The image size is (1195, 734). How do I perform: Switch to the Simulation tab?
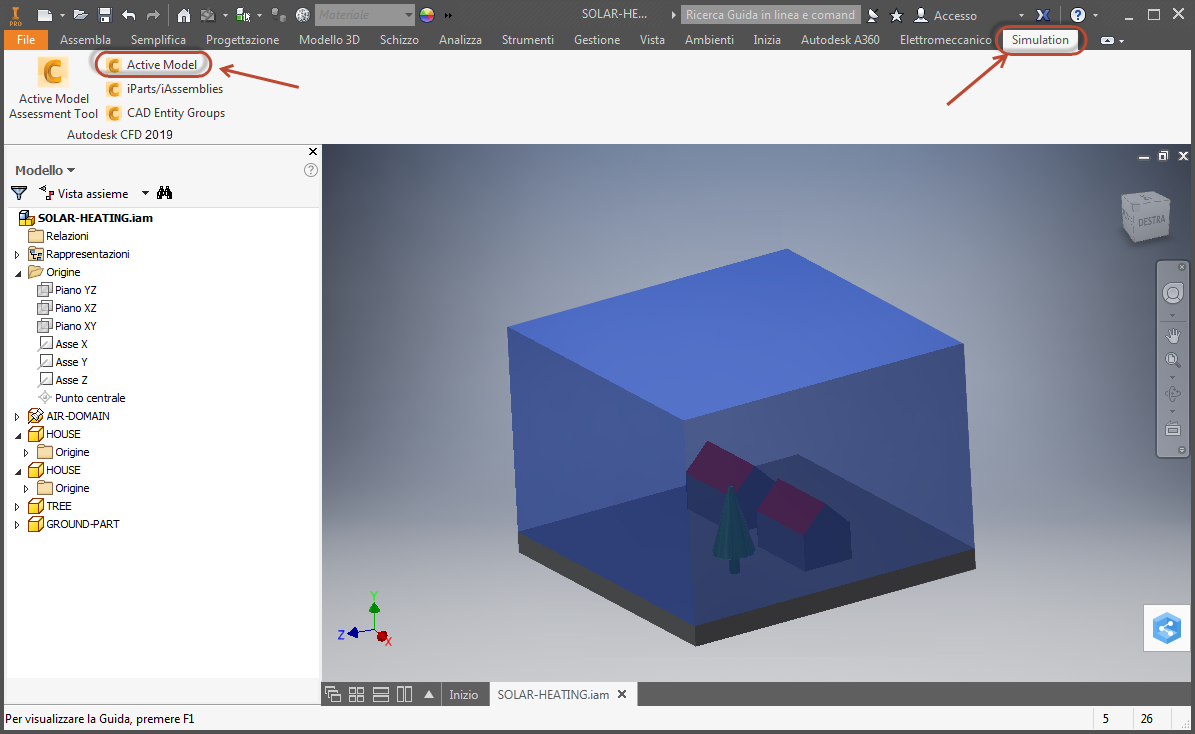[1040, 40]
